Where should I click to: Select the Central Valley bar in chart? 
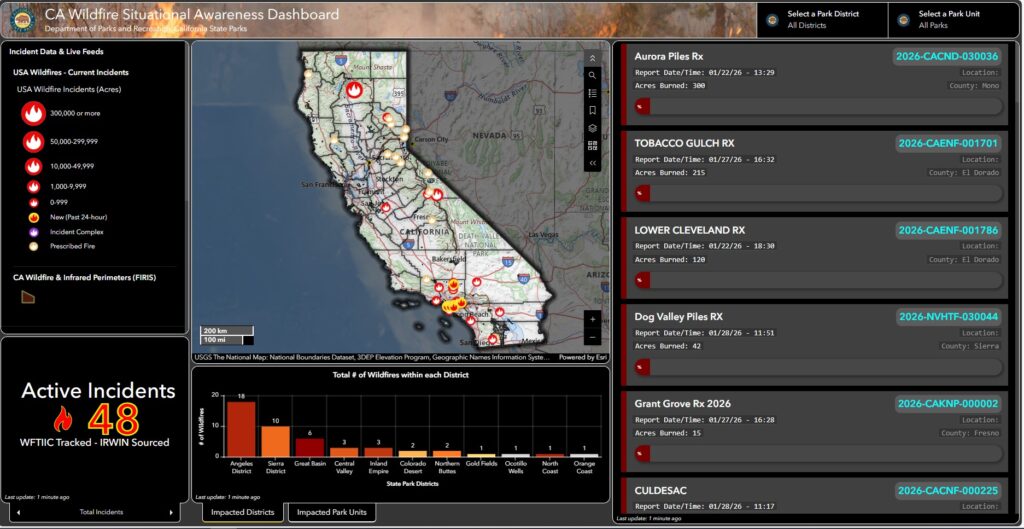tap(344, 452)
